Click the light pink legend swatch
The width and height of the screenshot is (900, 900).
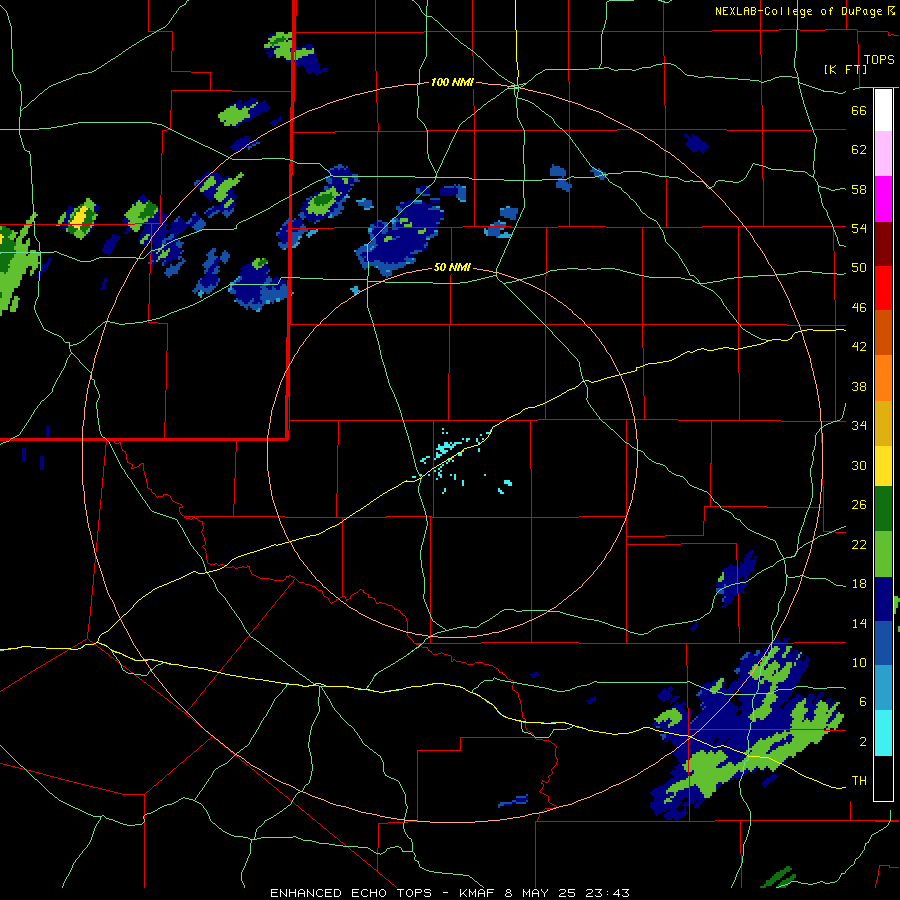coord(883,153)
